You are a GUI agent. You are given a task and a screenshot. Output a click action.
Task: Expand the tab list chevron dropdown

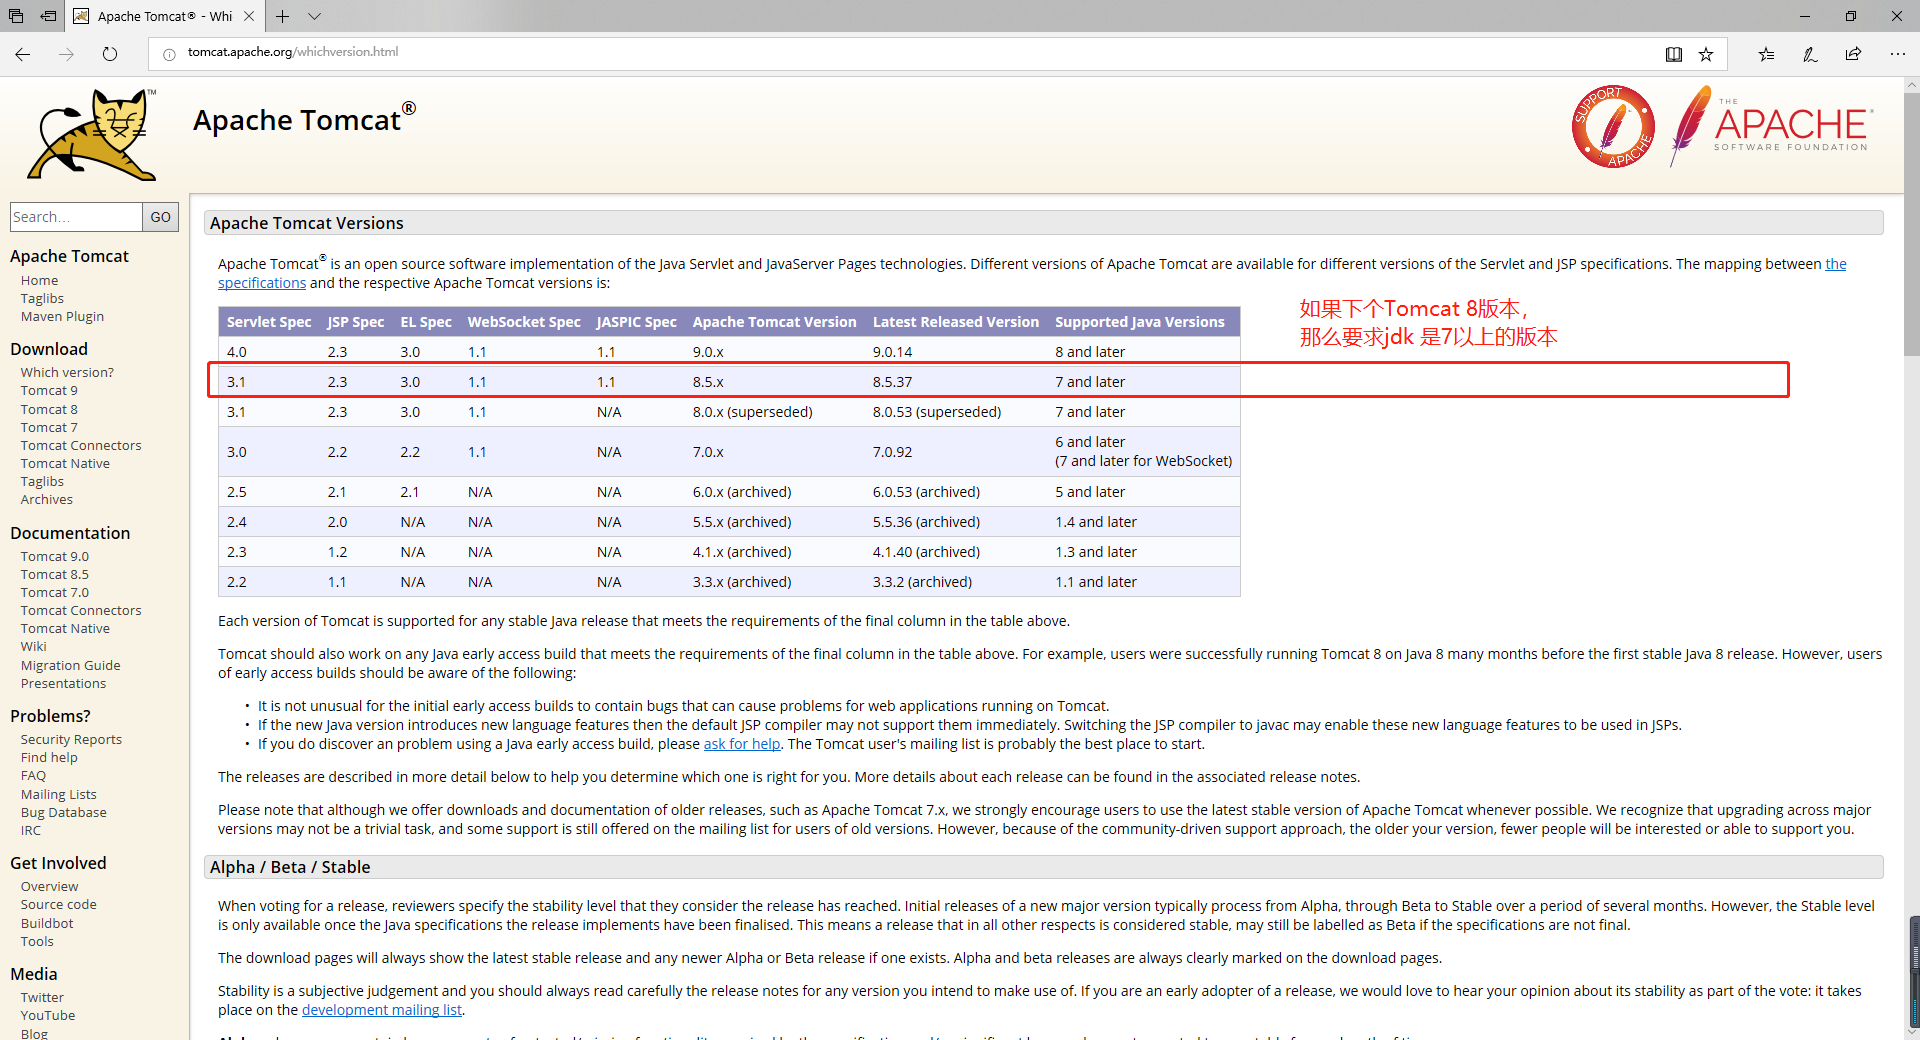tap(314, 16)
